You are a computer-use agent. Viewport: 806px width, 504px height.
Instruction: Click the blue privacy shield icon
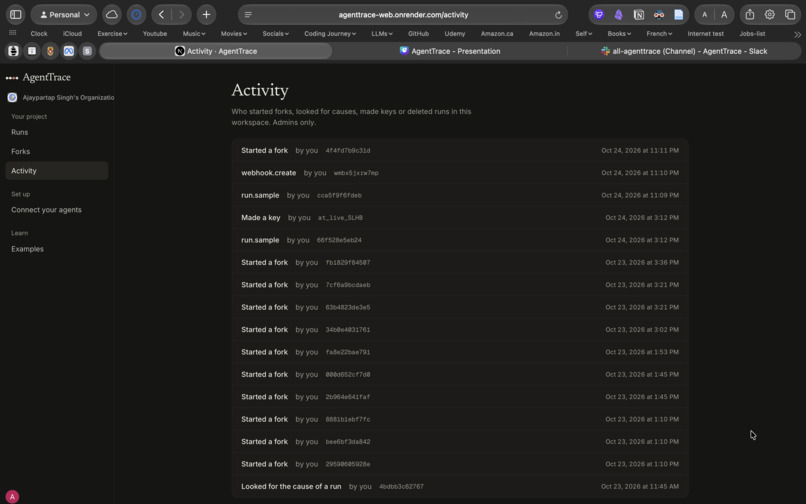tap(136, 14)
